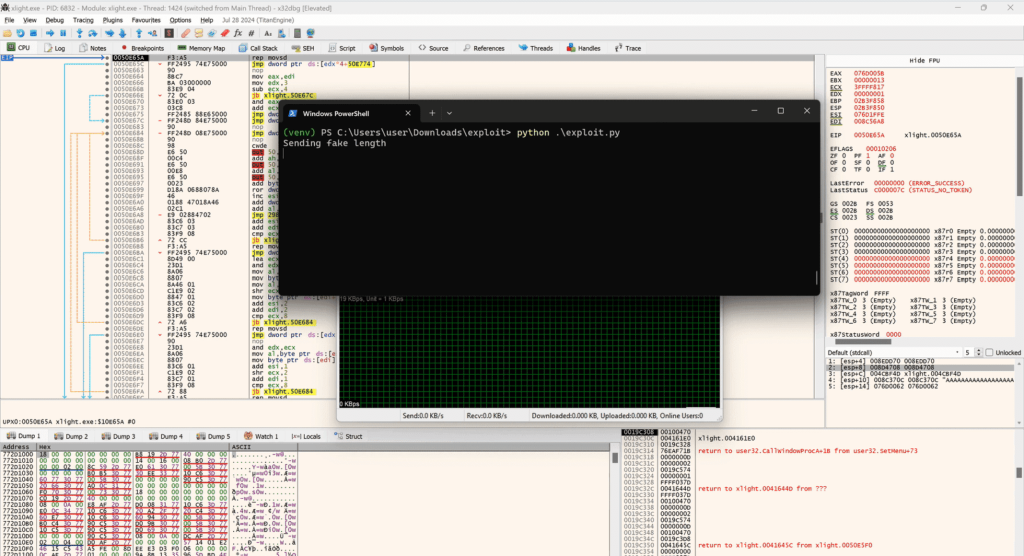The width and height of the screenshot is (1024, 556).
Task: Open the Variables hash icon
Action: tap(251, 33)
